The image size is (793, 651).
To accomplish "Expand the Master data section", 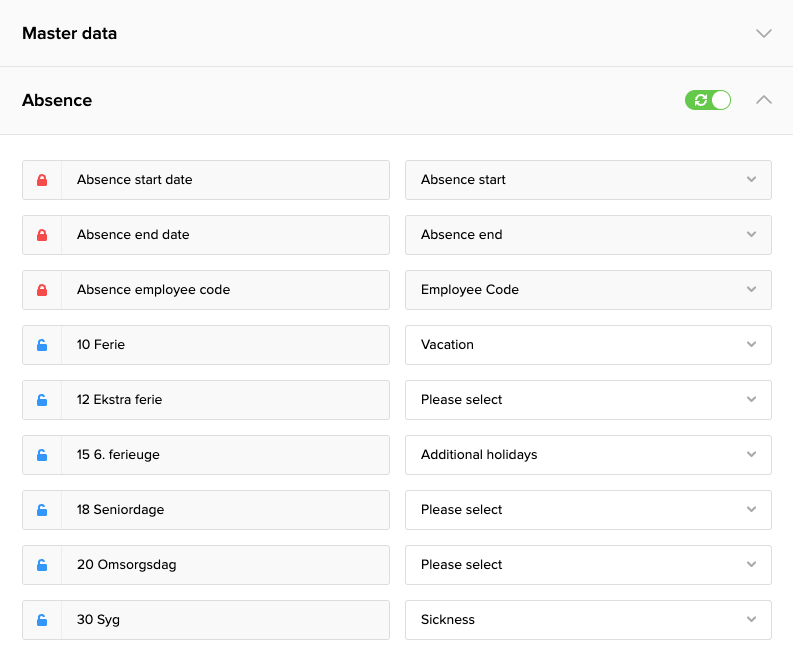I will click(764, 33).
